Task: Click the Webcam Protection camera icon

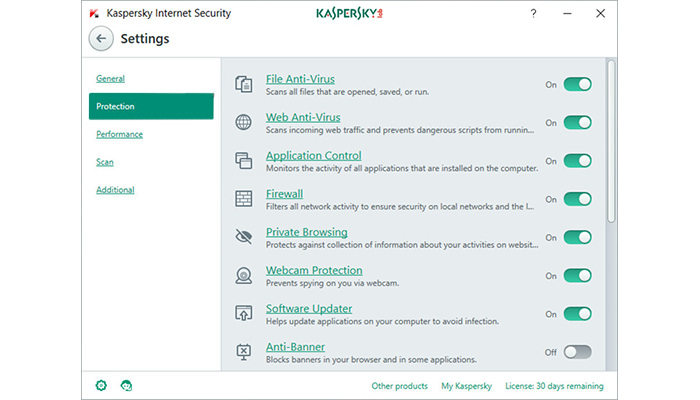Action: tap(243, 275)
